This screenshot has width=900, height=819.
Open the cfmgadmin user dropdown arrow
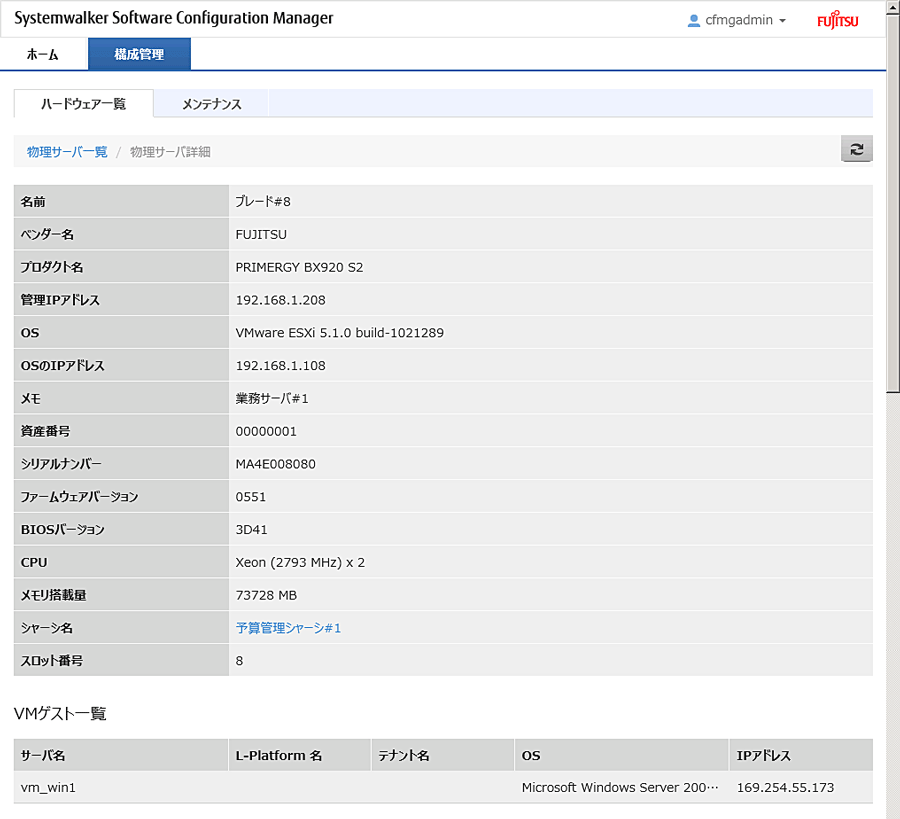point(782,21)
